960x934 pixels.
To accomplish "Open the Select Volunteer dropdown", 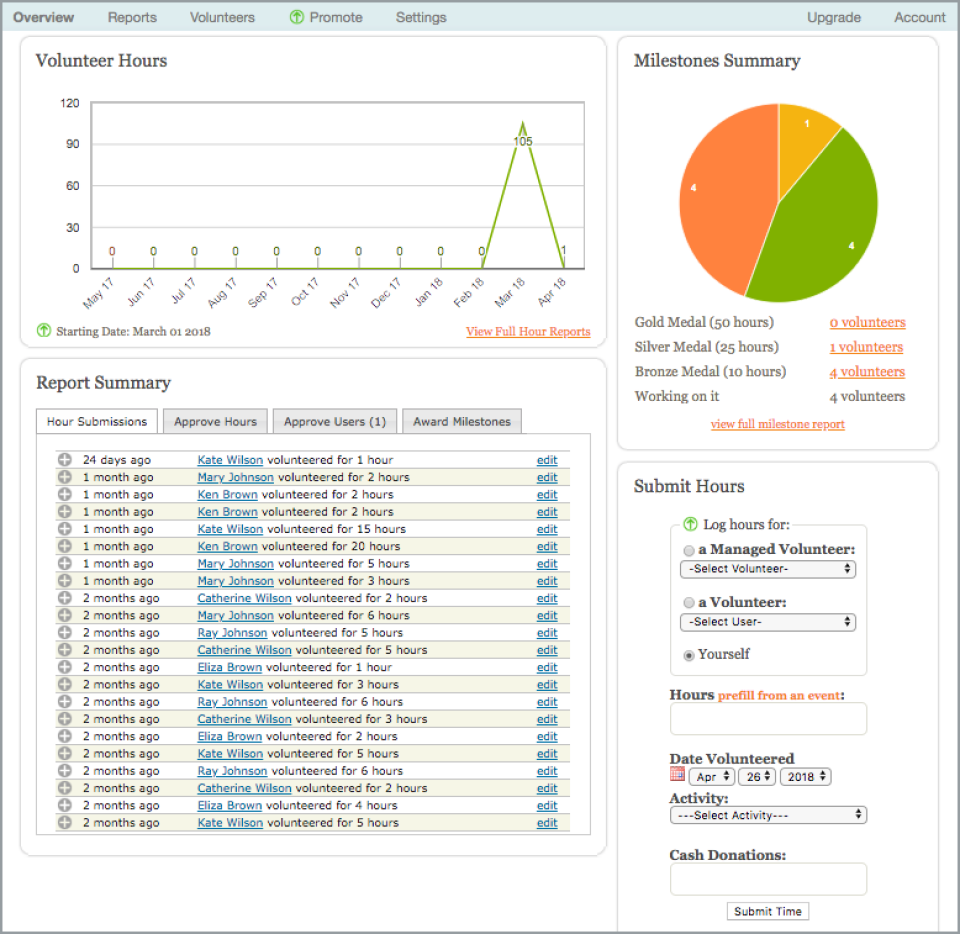I will point(768,569).
